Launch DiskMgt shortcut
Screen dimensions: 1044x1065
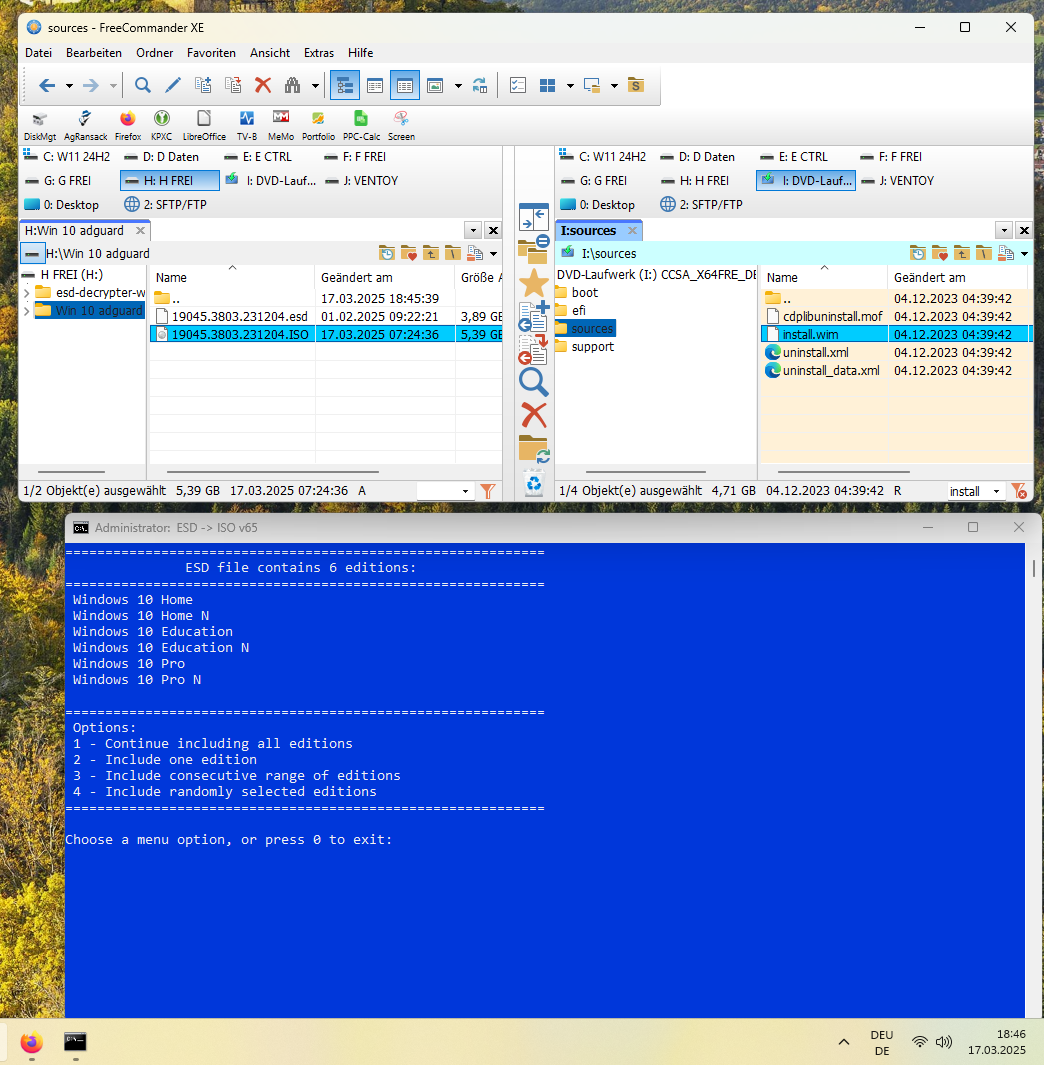pos(39,126)
